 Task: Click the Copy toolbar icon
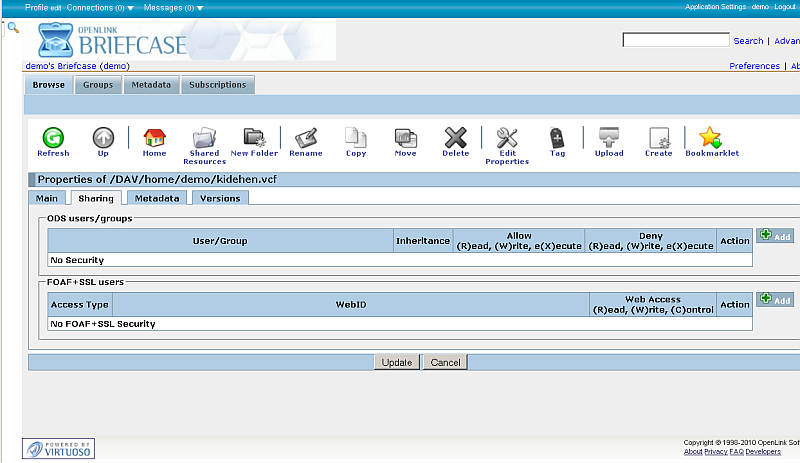click(x=356, y=137)
